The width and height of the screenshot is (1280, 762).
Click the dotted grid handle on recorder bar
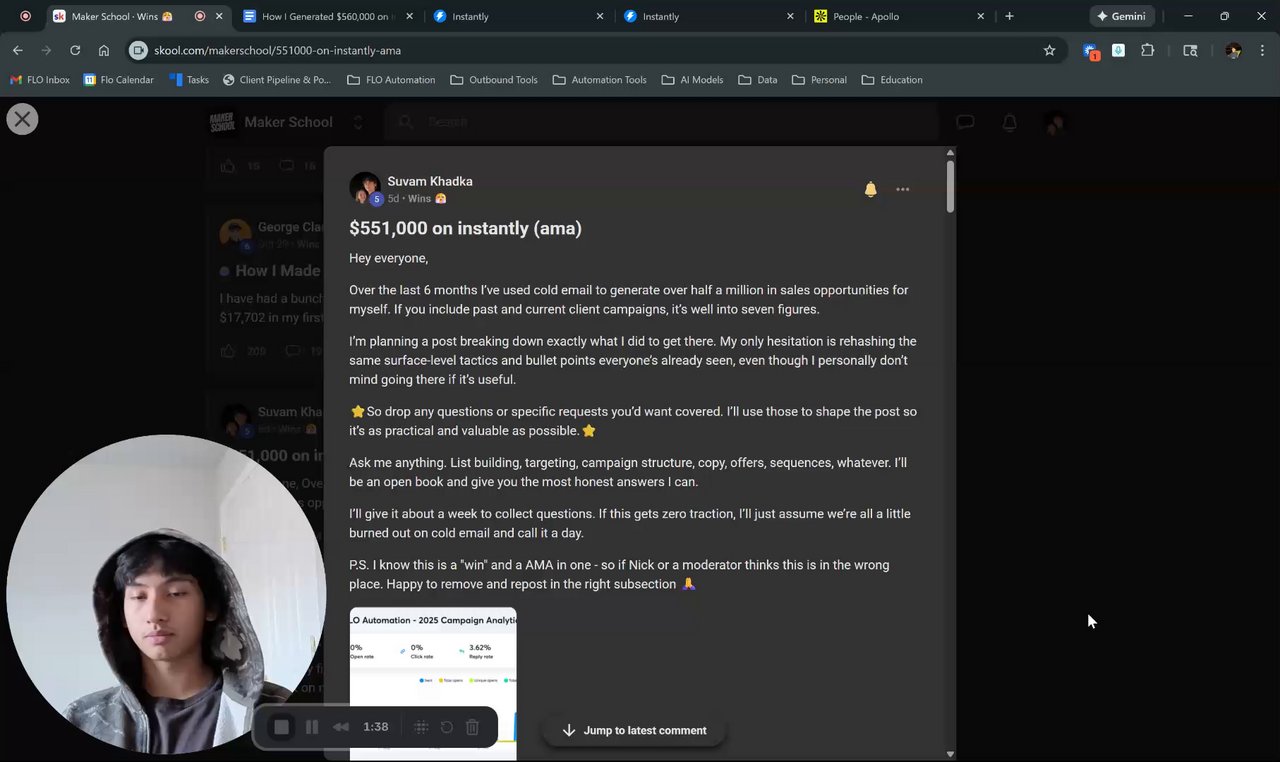point(421,727)
